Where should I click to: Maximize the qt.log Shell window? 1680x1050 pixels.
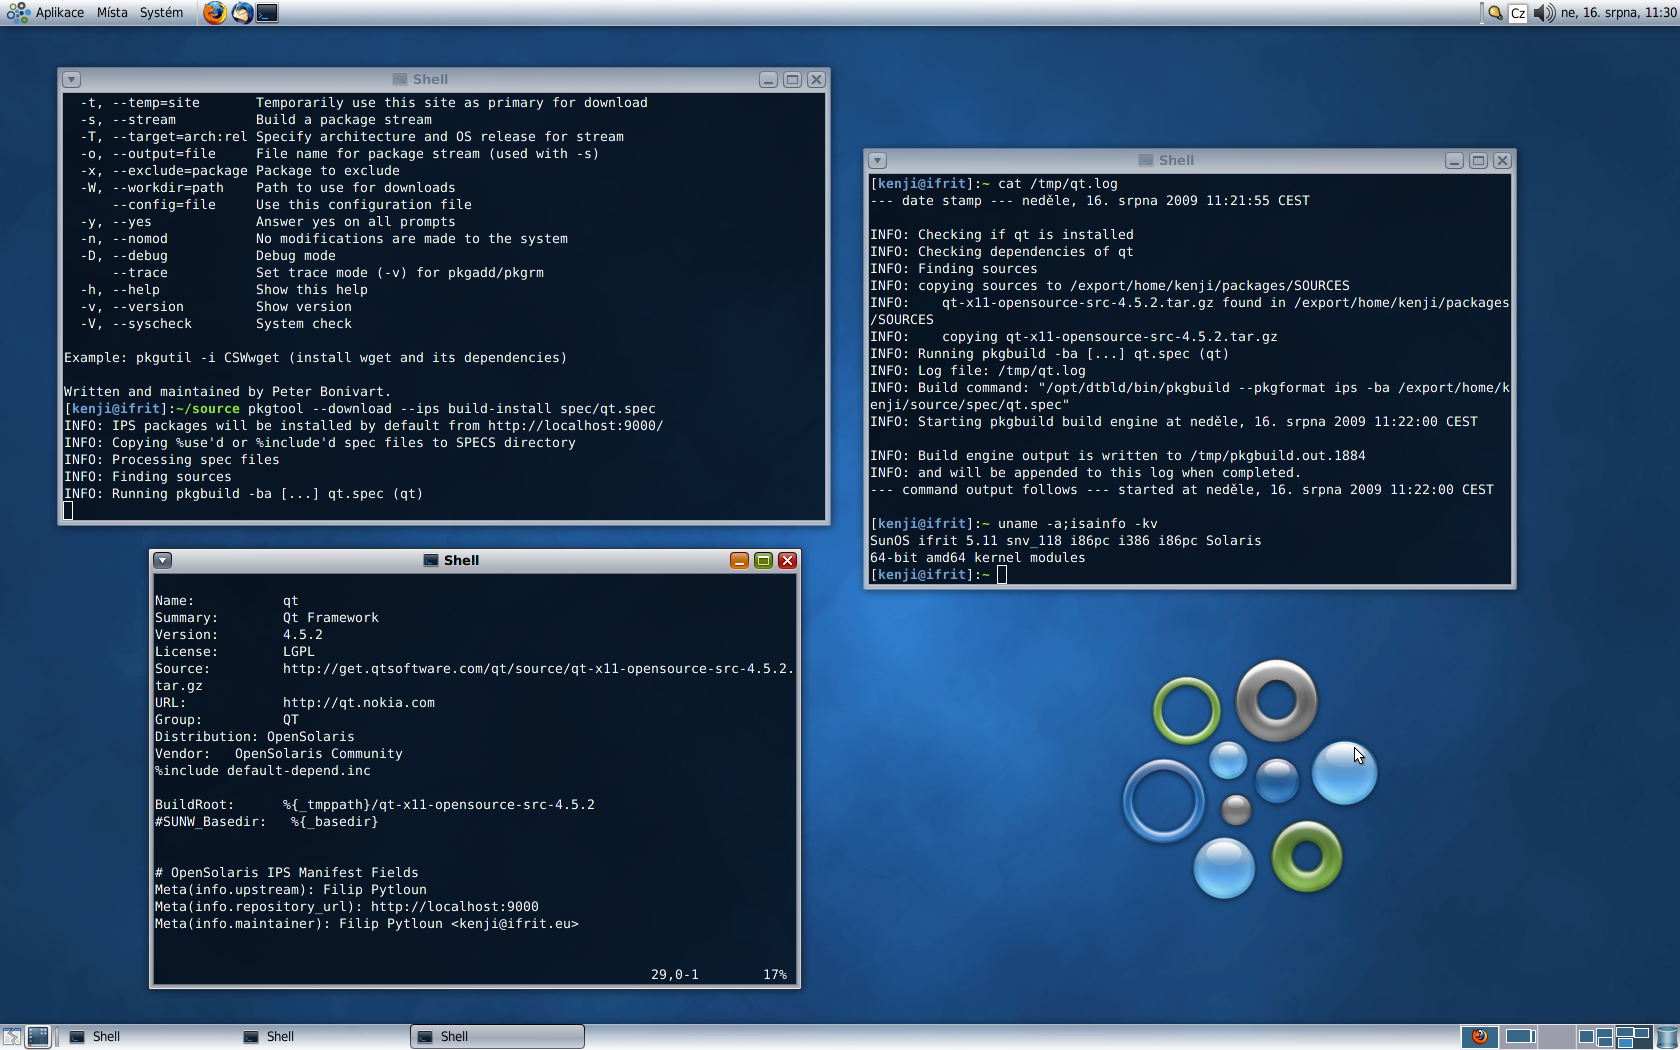click(x=1478, y=161)
